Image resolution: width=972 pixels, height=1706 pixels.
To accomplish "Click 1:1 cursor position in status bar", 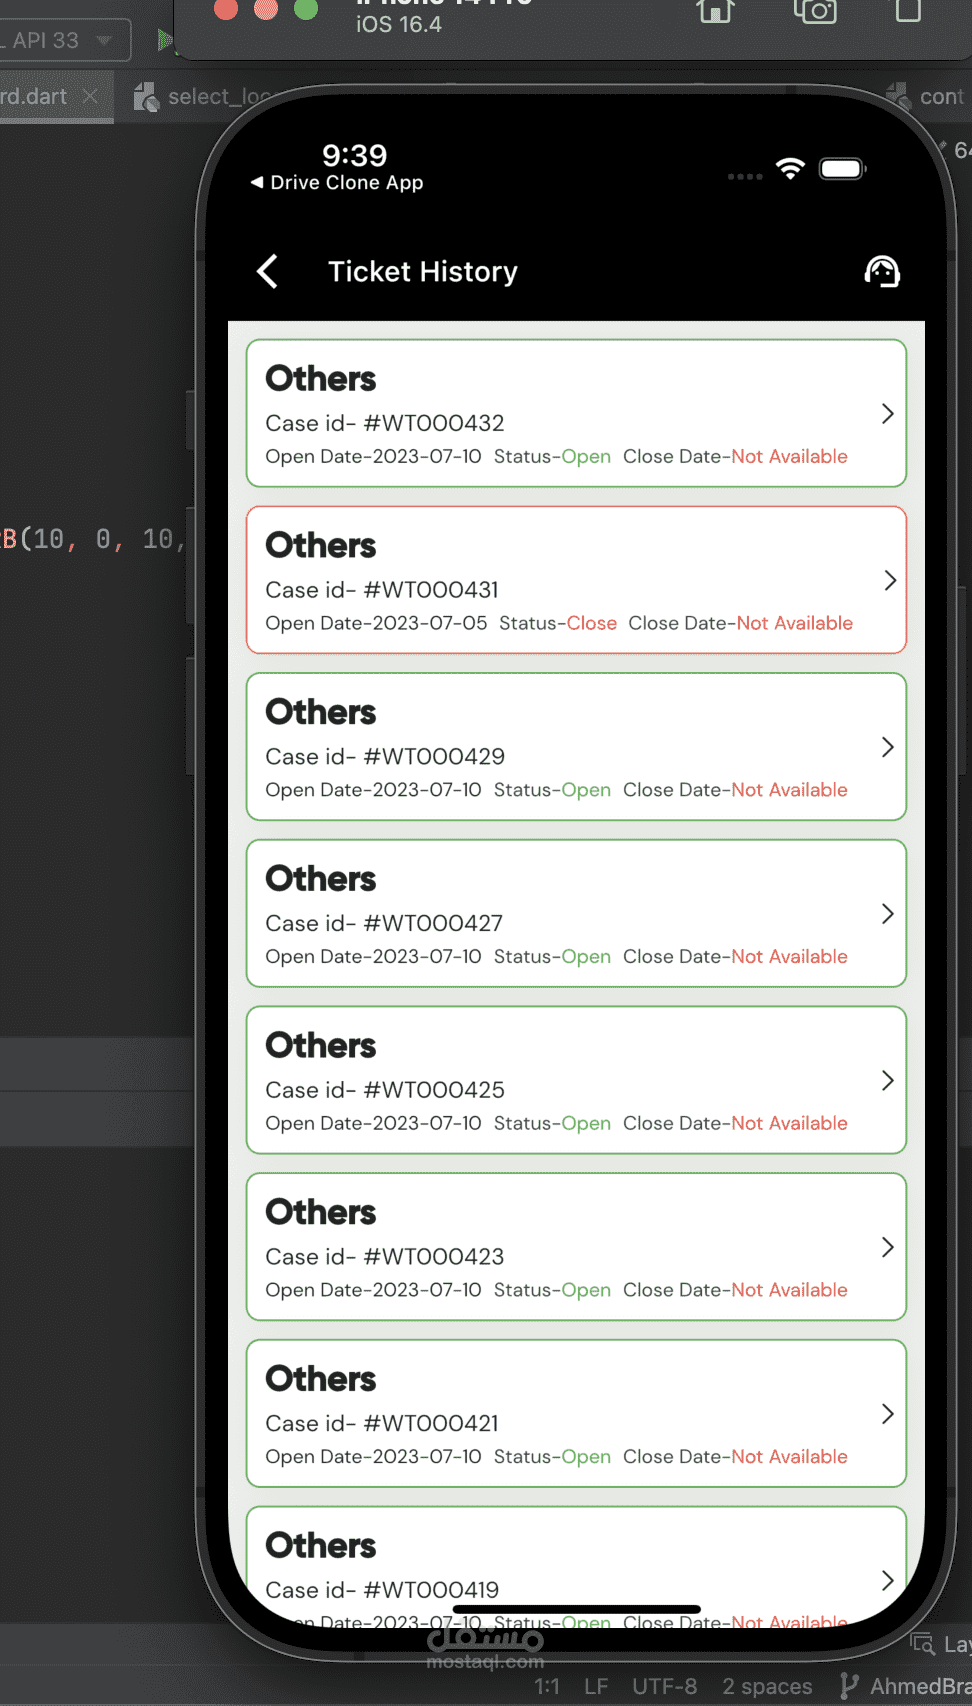I will pyautogui.click(x=546, y=1686).
